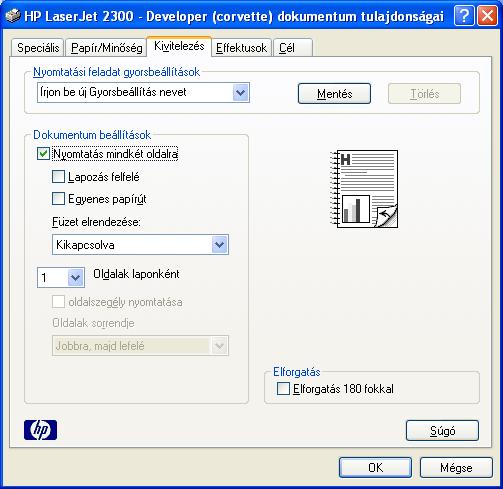Open the Gyorsbeállítás name dropdown arrow
The width and height of the screenshot is (503, 489).
tap(241, 93)
